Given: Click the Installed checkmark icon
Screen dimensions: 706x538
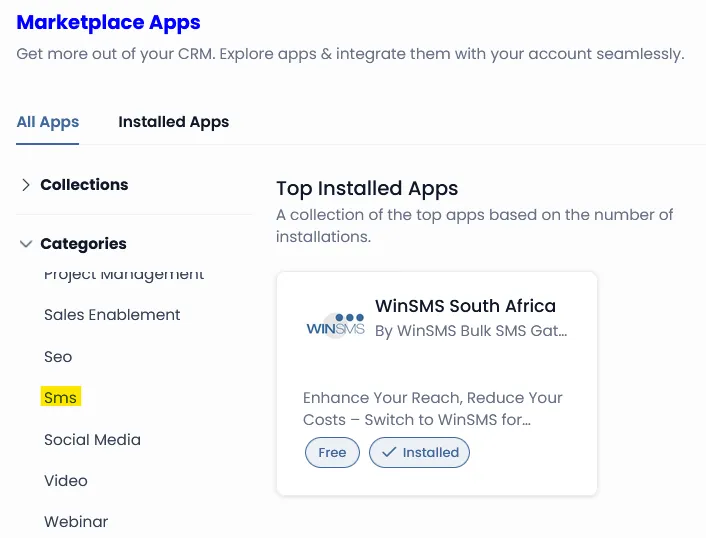Looking at the screenshot, I should click(x=388, y=452).
